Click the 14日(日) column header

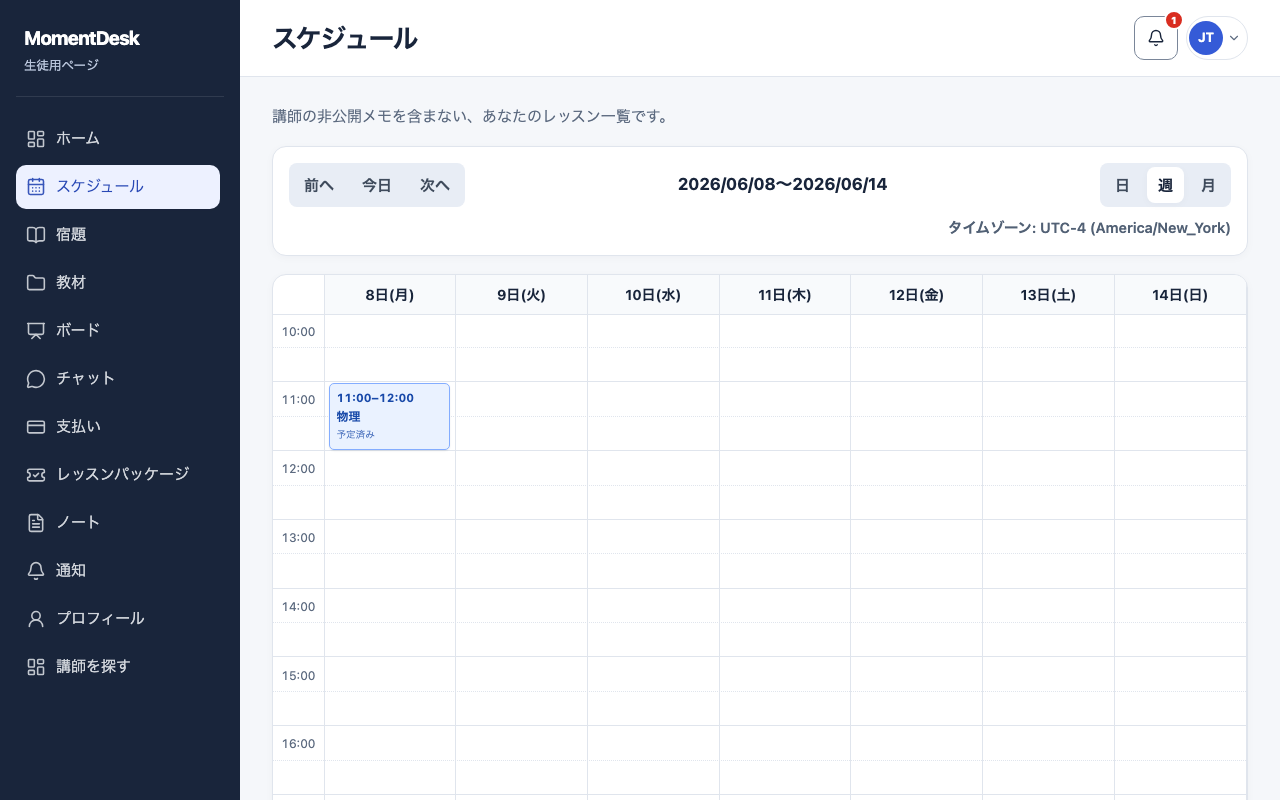click(1180, 295)
